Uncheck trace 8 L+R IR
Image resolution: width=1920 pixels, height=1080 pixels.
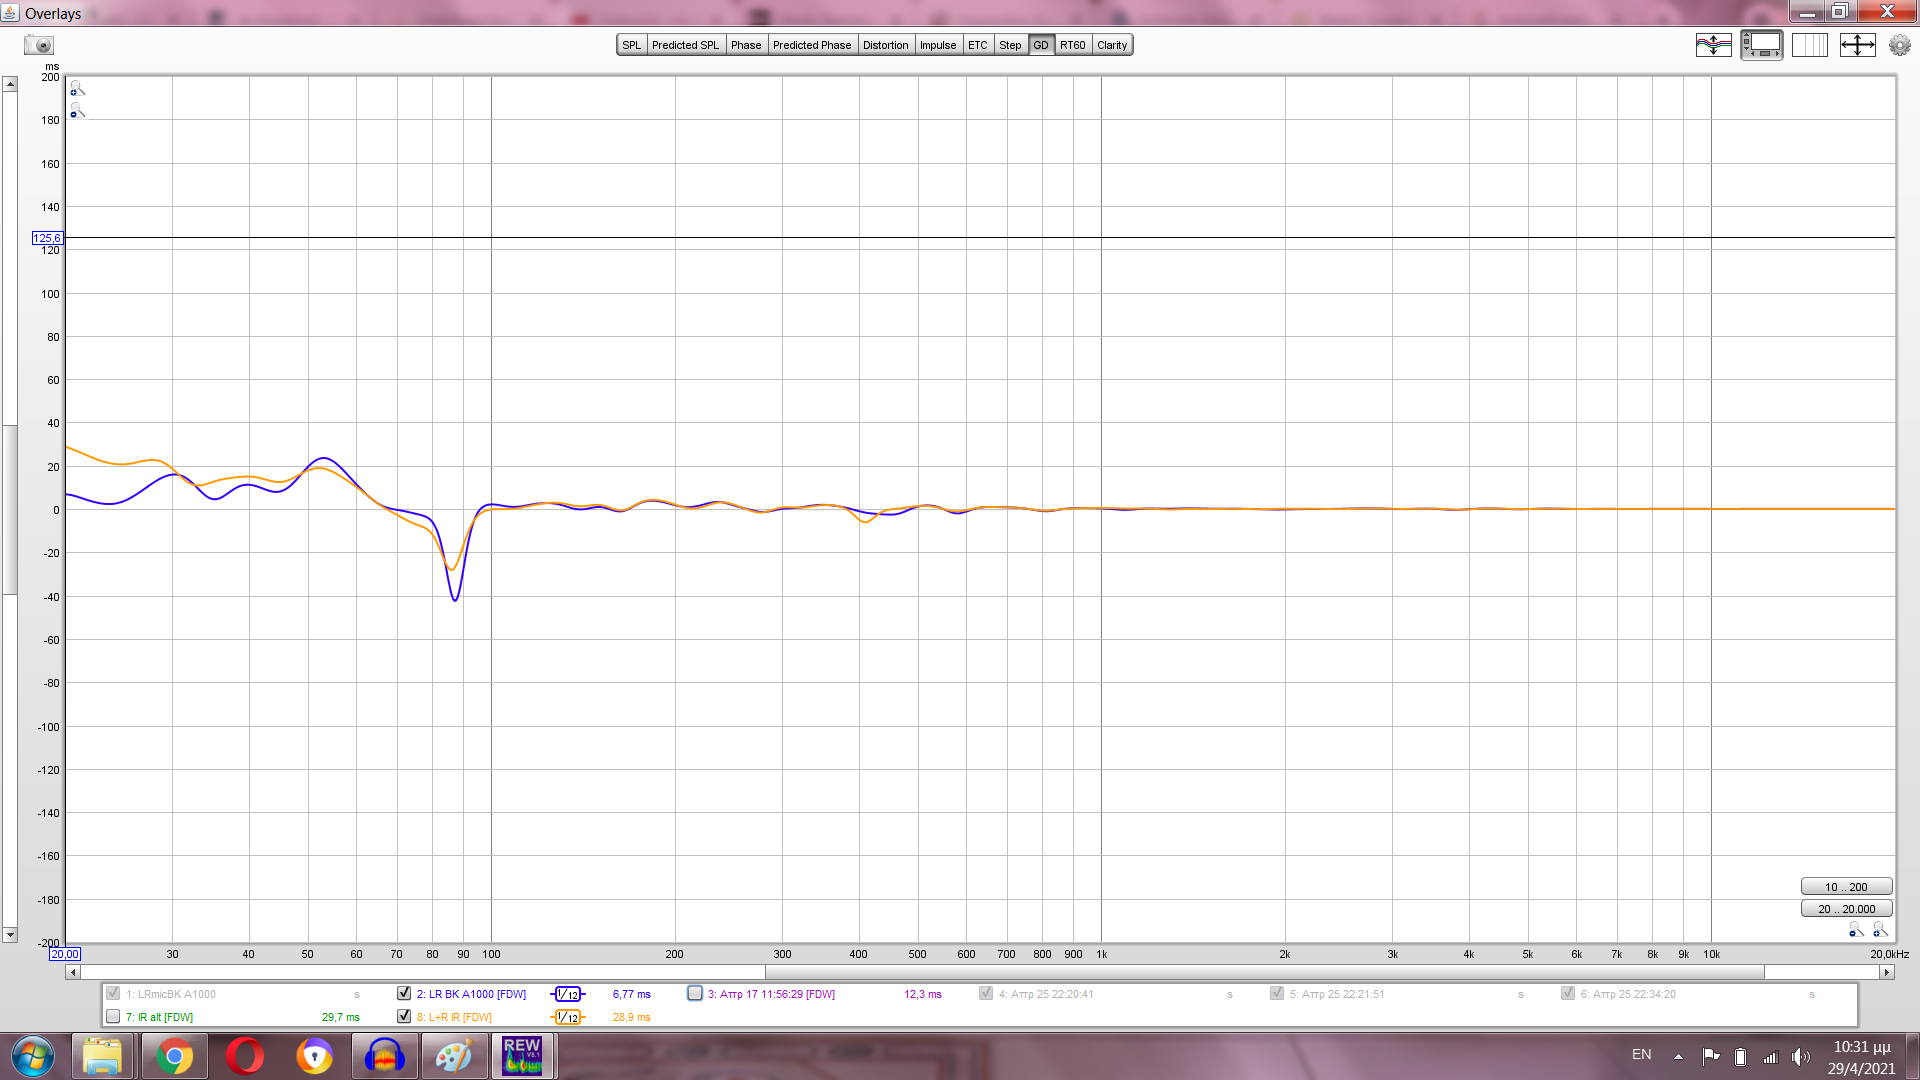404,1016
